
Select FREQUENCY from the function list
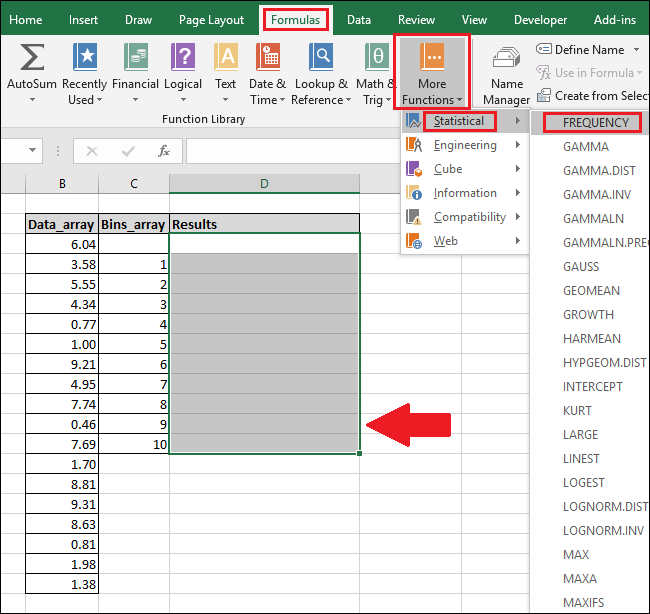pos(596,123)
